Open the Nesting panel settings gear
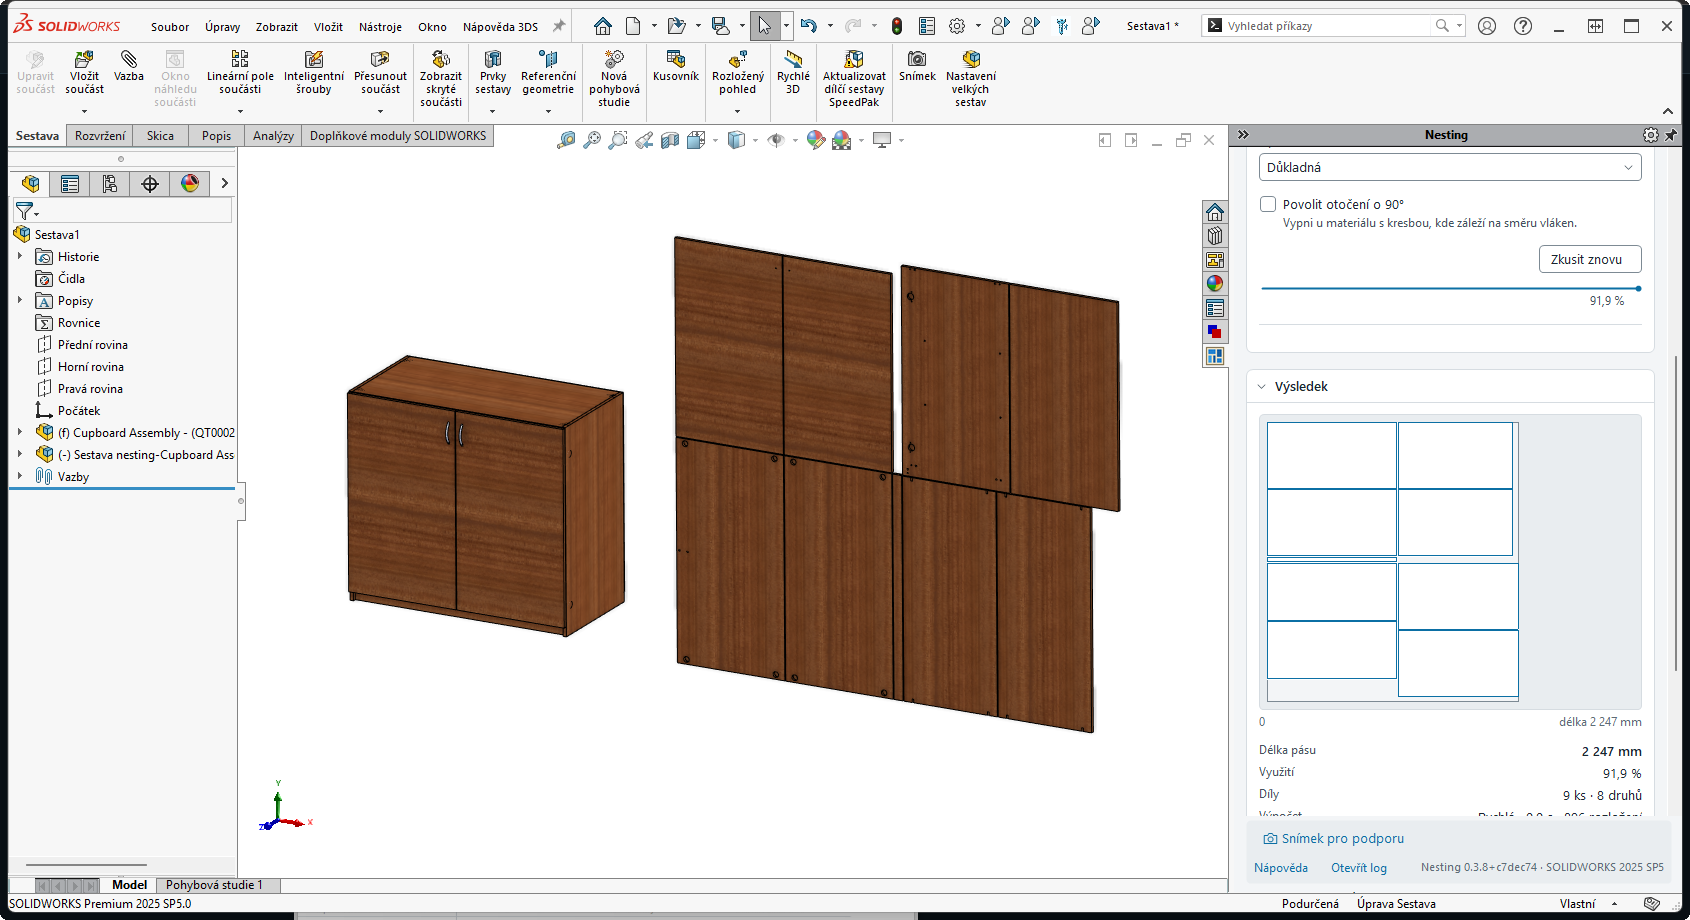The height and width of the screenshot is (920, 1690). 1651,135
